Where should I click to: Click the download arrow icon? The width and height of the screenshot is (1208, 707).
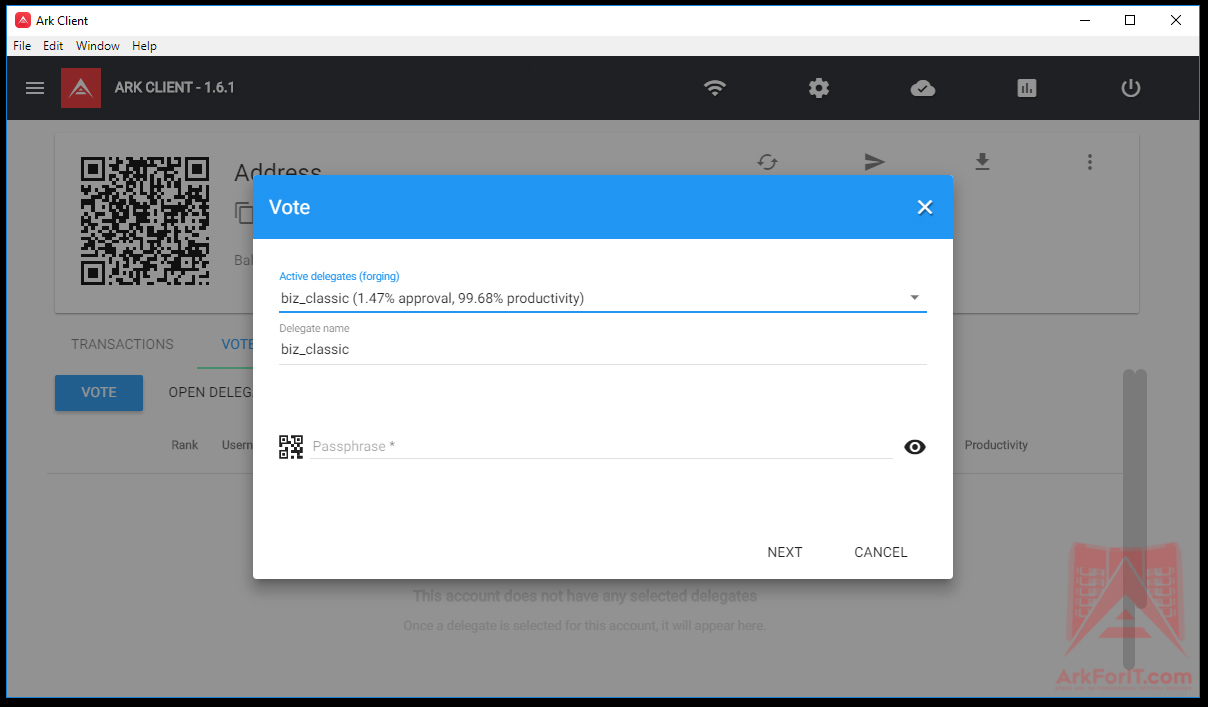pyautogui.click(x=982, y=162)
